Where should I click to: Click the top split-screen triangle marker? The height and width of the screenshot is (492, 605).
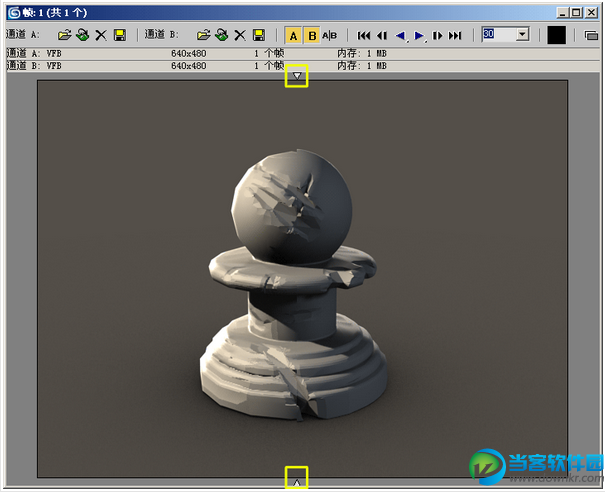tap(297, 76)
